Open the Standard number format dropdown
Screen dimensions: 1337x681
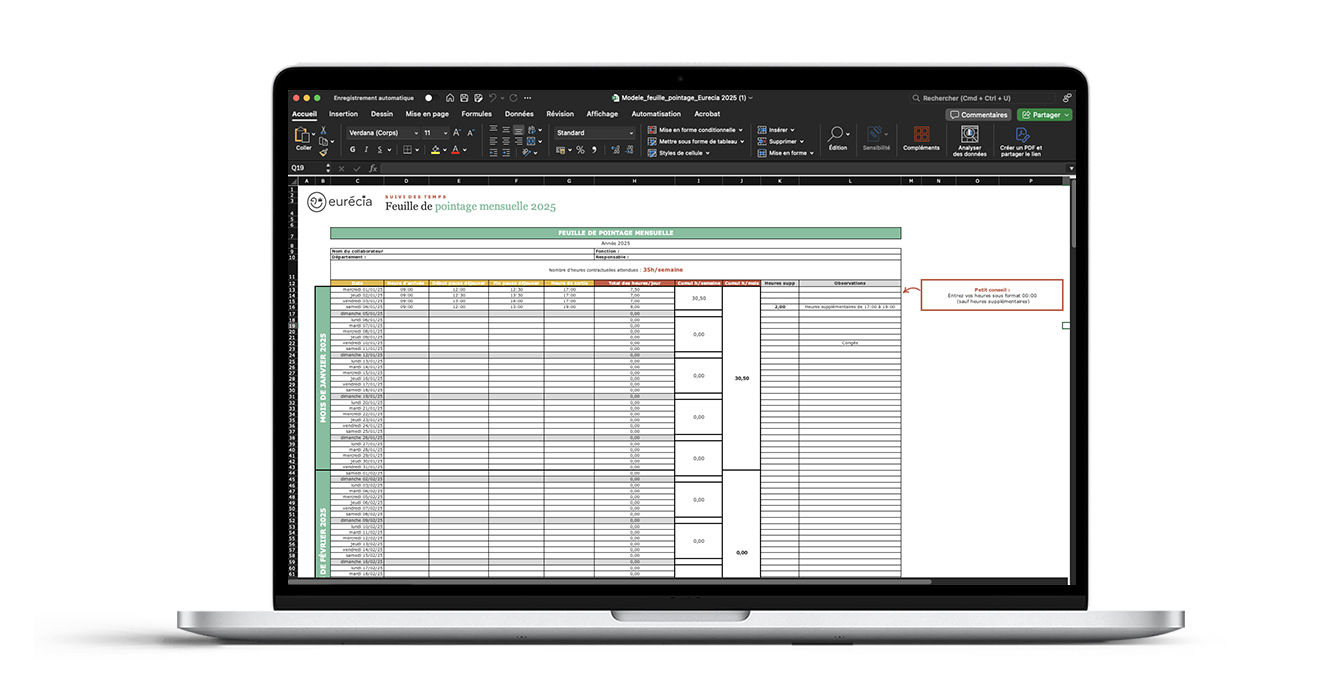[x=595, y=133]
